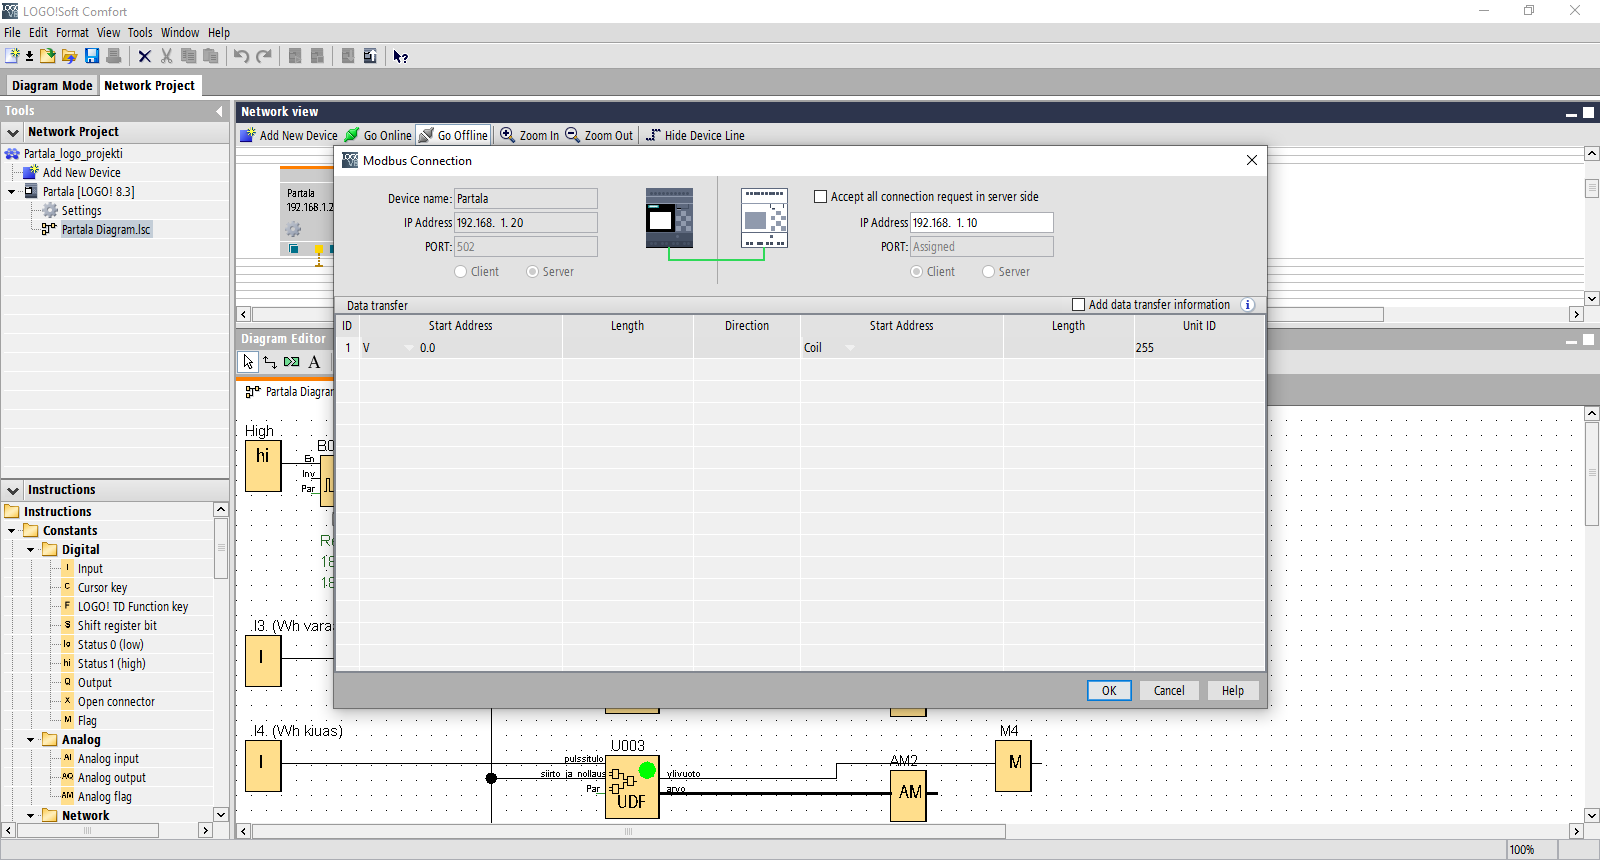
Task: Collapse the Partala [LOGO! 8.3] tree node
Action: point(11,192)
